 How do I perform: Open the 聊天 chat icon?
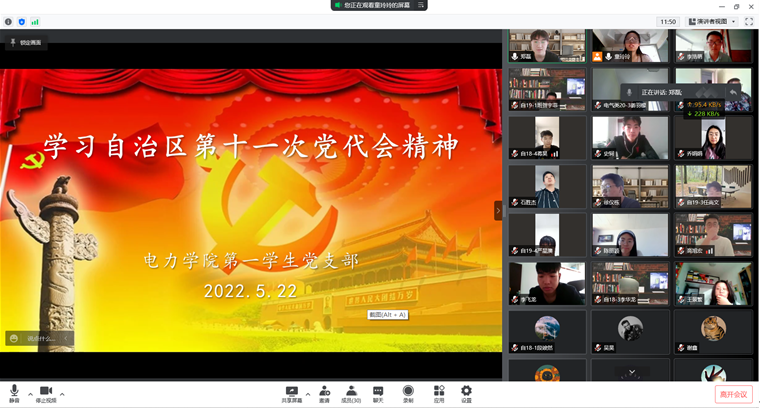[378, 394]
